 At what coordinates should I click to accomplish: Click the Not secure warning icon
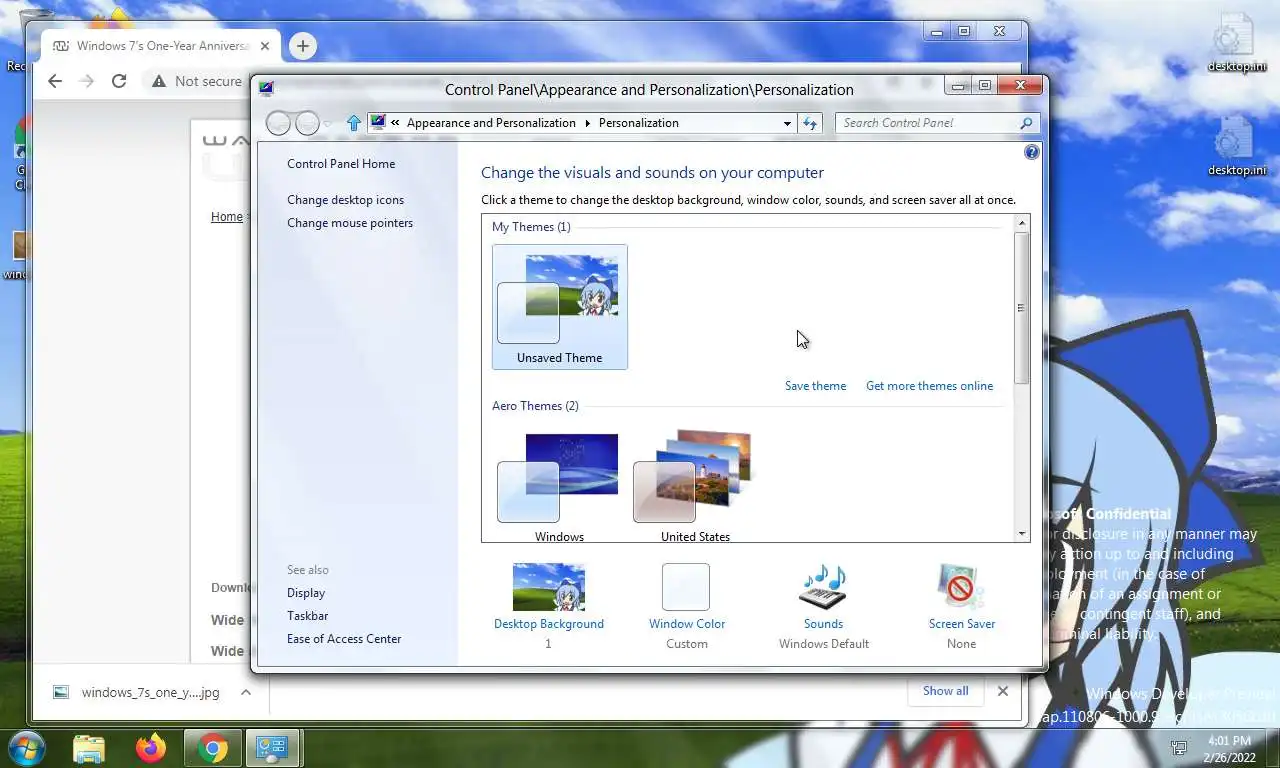pyautogui.click(x=158, y=81)
